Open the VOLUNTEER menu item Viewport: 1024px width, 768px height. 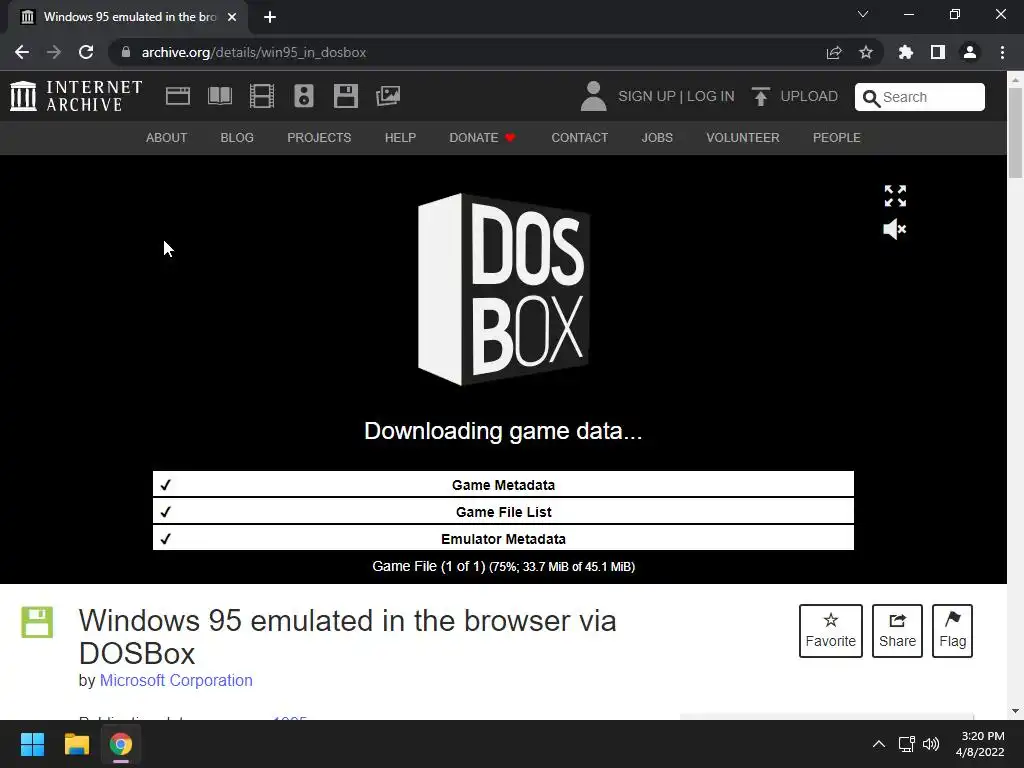click(x=743, y=138)
